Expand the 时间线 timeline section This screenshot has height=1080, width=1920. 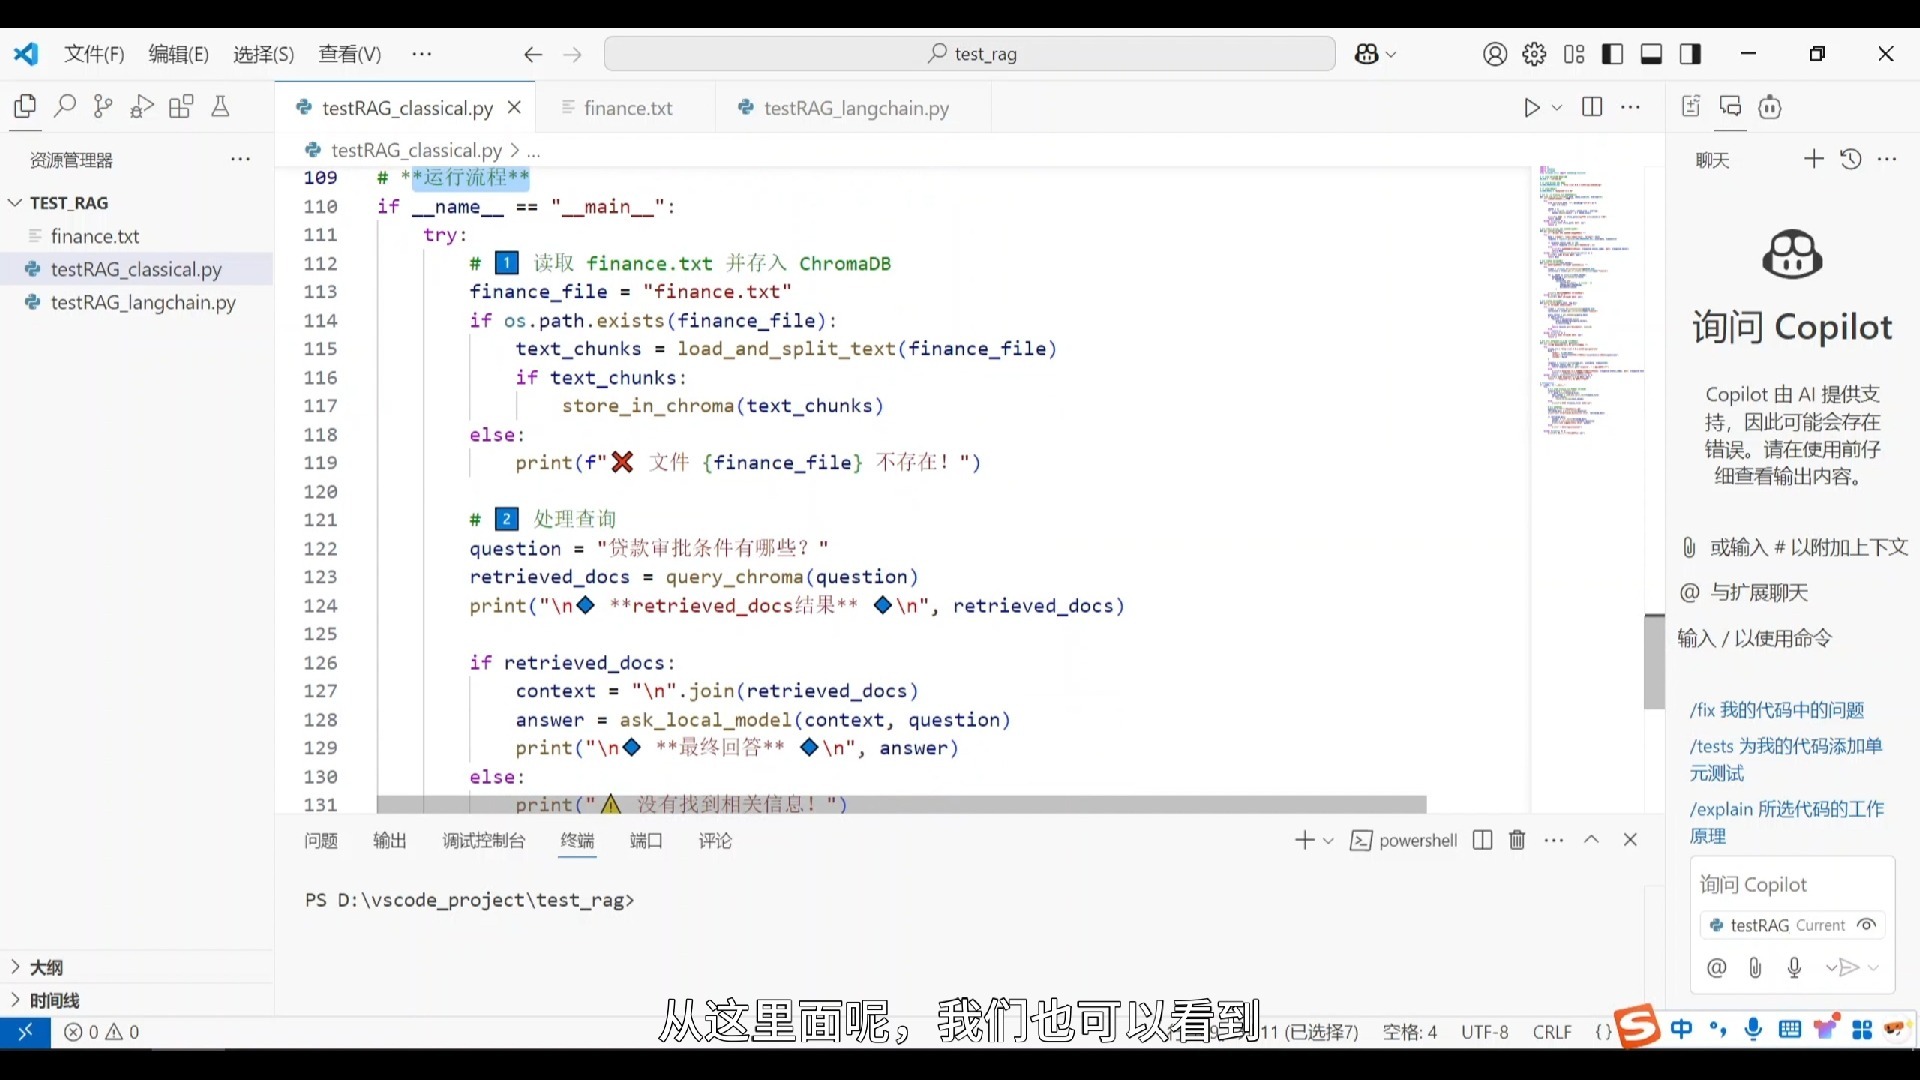(x=54, y=1000)
